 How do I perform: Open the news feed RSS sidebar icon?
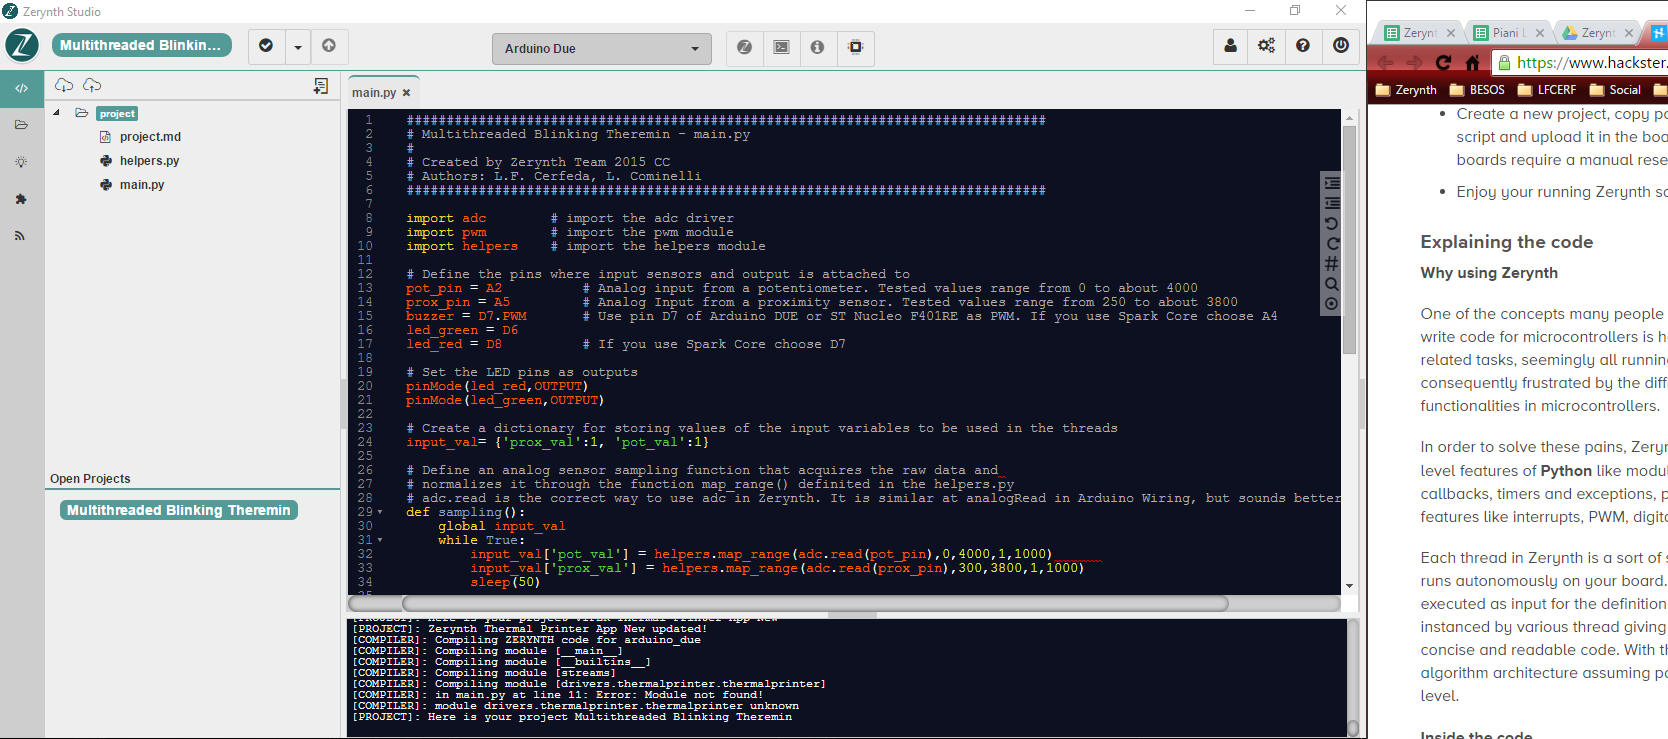coord(21,236)
